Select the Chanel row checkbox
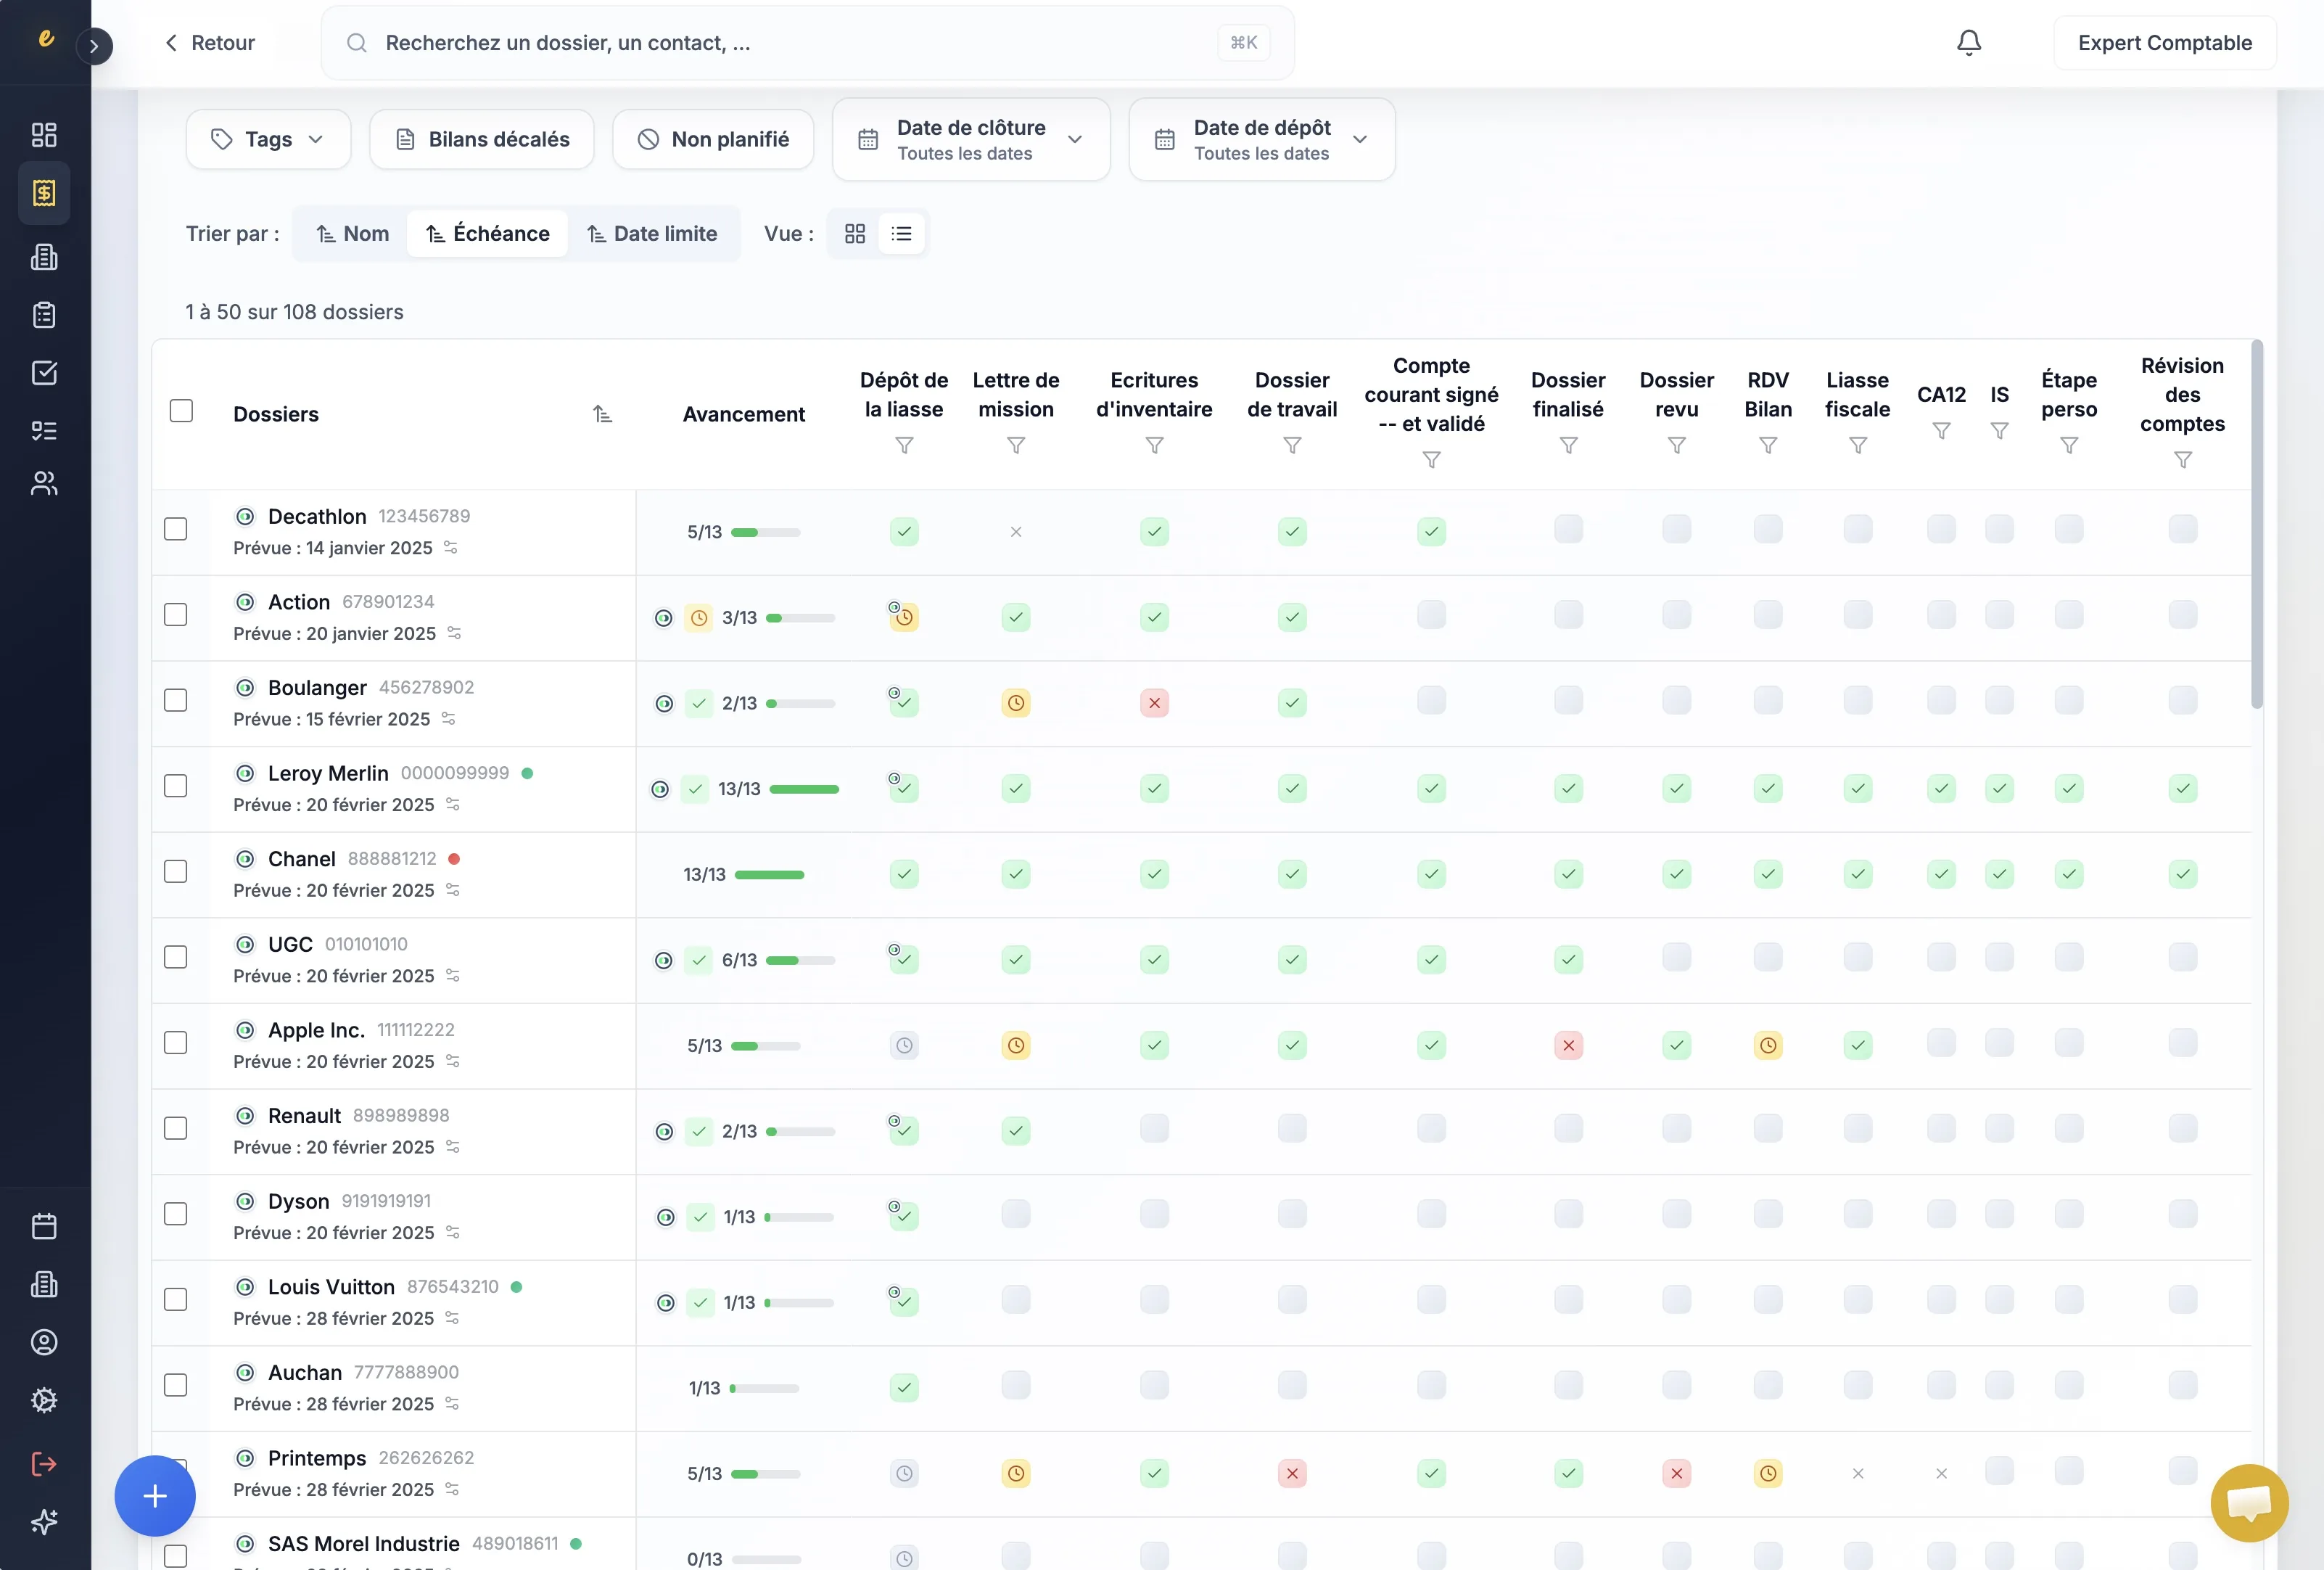The width and height of the screenshot is (2324, 1570). [x=176, y=872]
